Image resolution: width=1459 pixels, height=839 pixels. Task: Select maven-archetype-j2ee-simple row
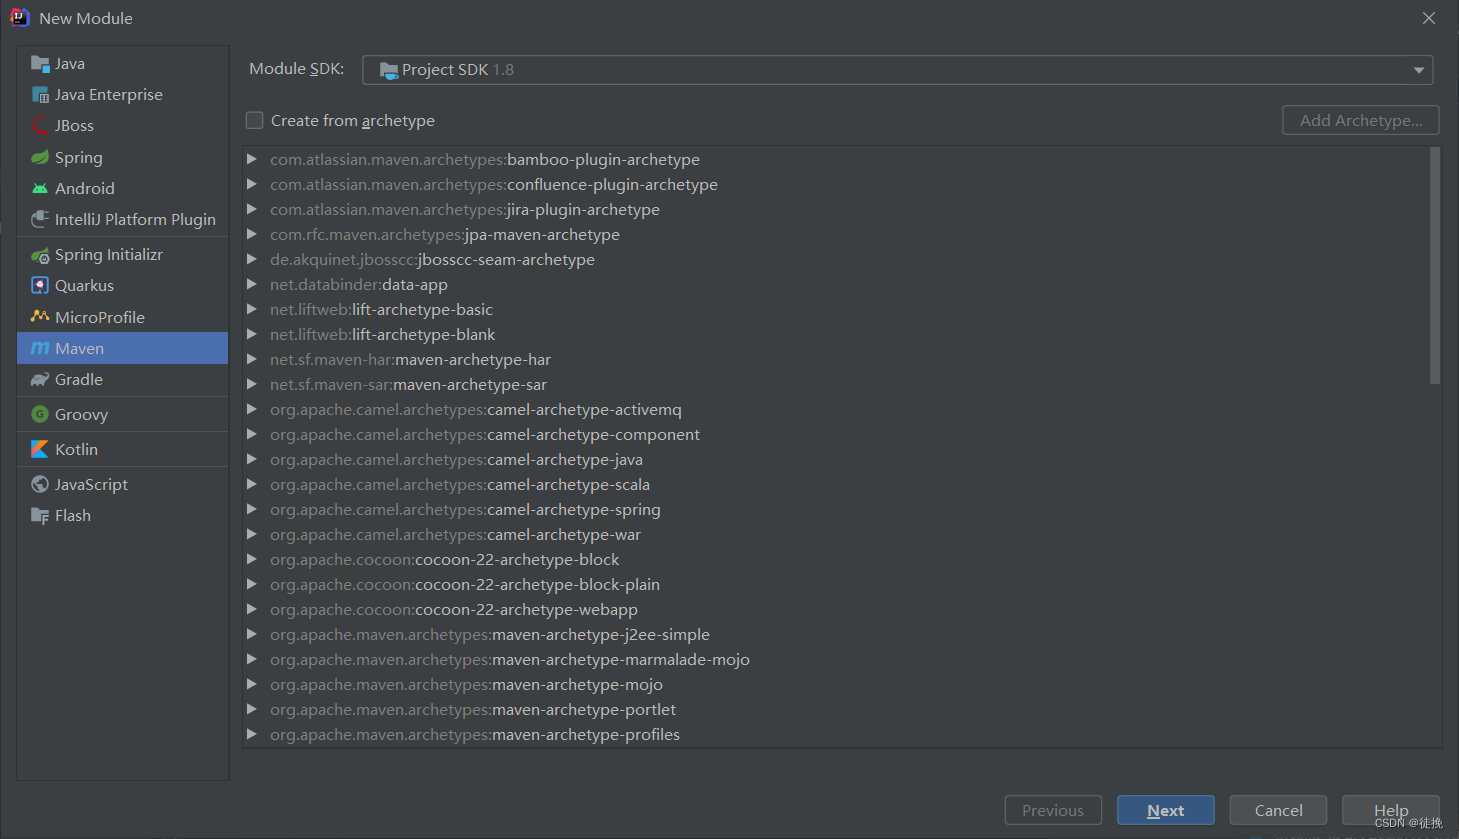(x=836, y=635)
